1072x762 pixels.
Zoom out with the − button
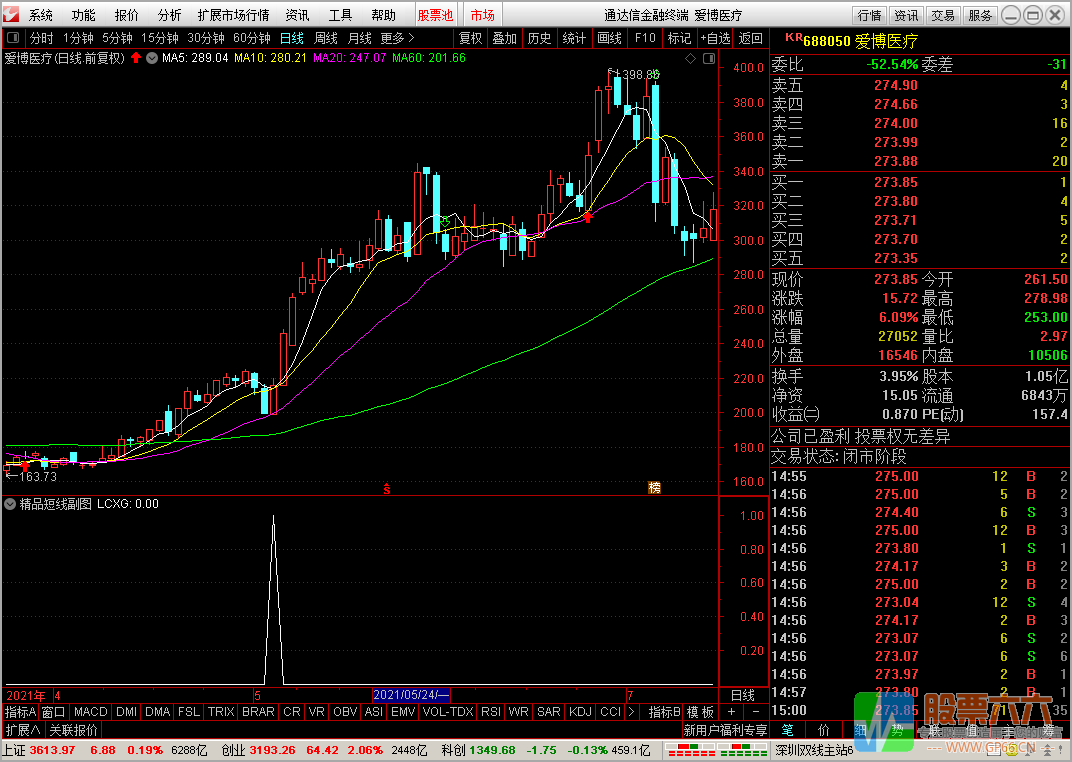[755, 712]
